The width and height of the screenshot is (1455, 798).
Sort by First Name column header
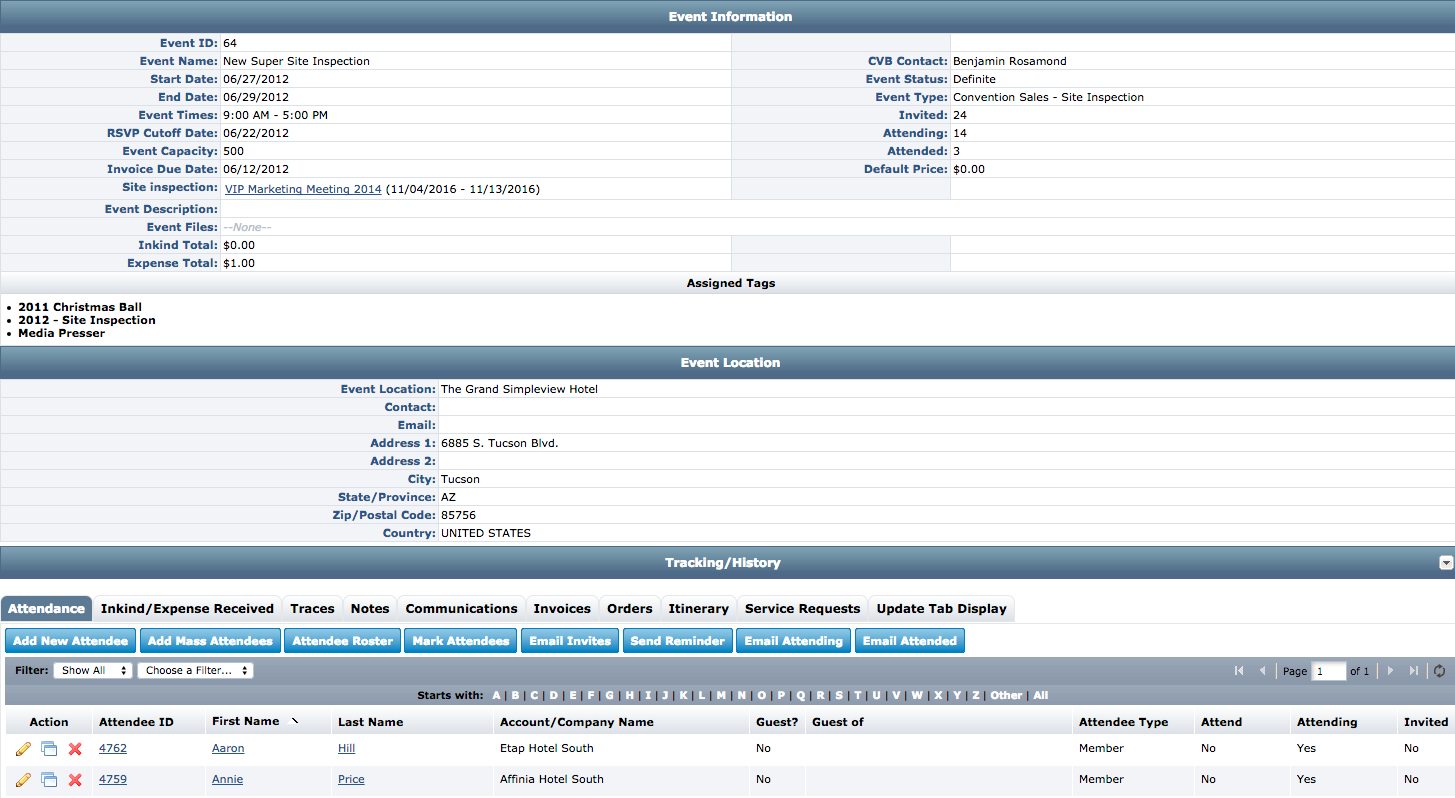[x=245, y=721]
